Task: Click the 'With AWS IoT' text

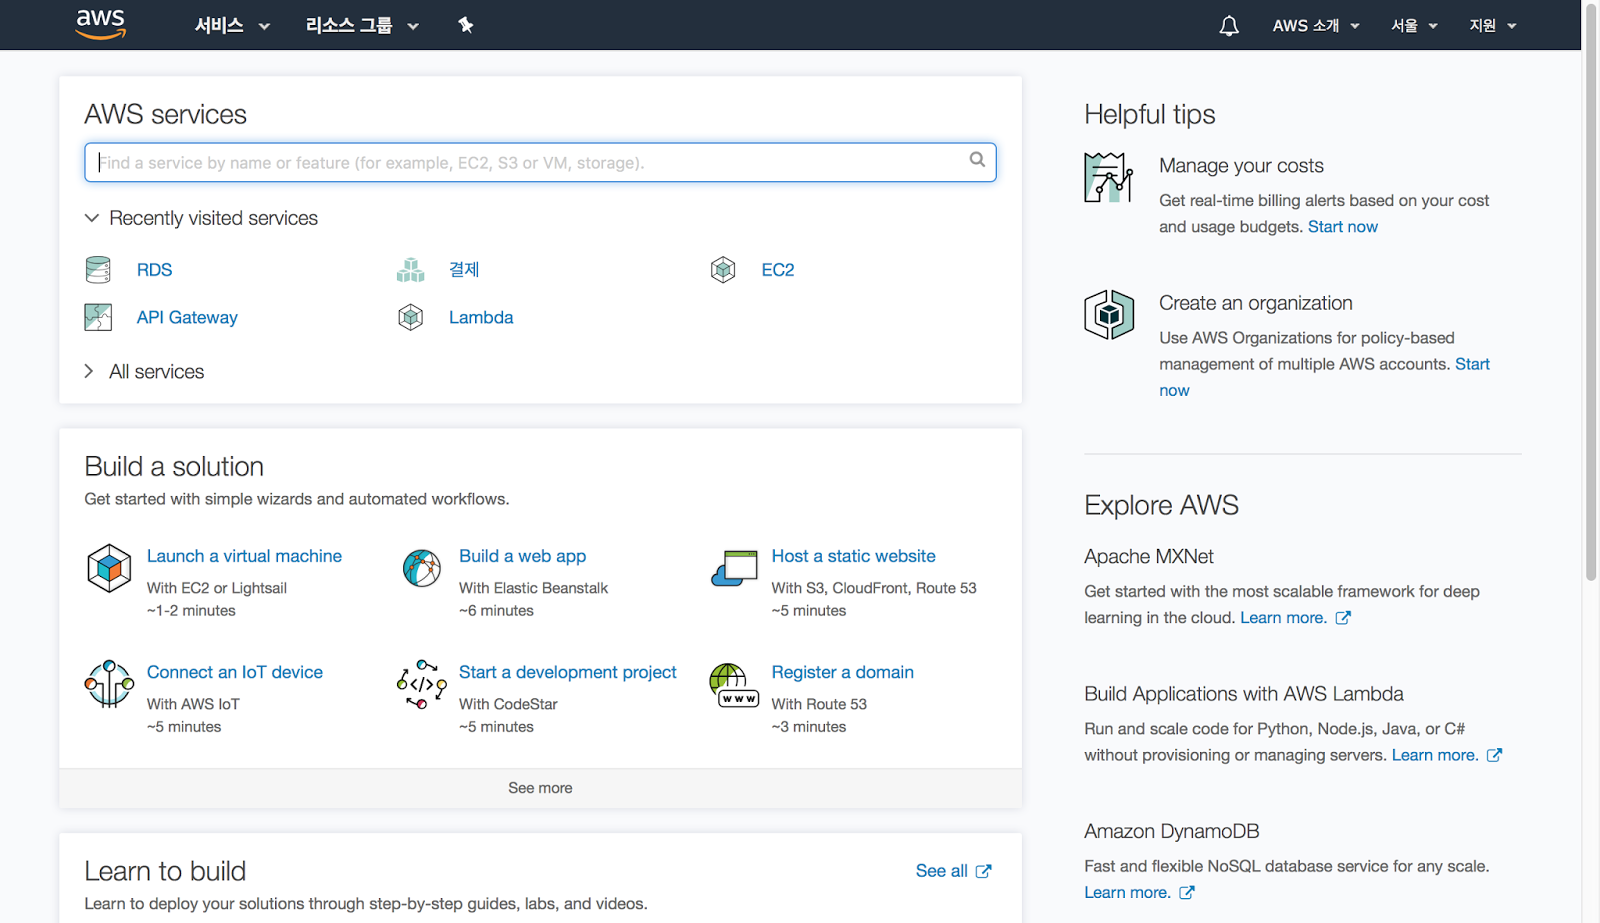Action: coord(193,704)
